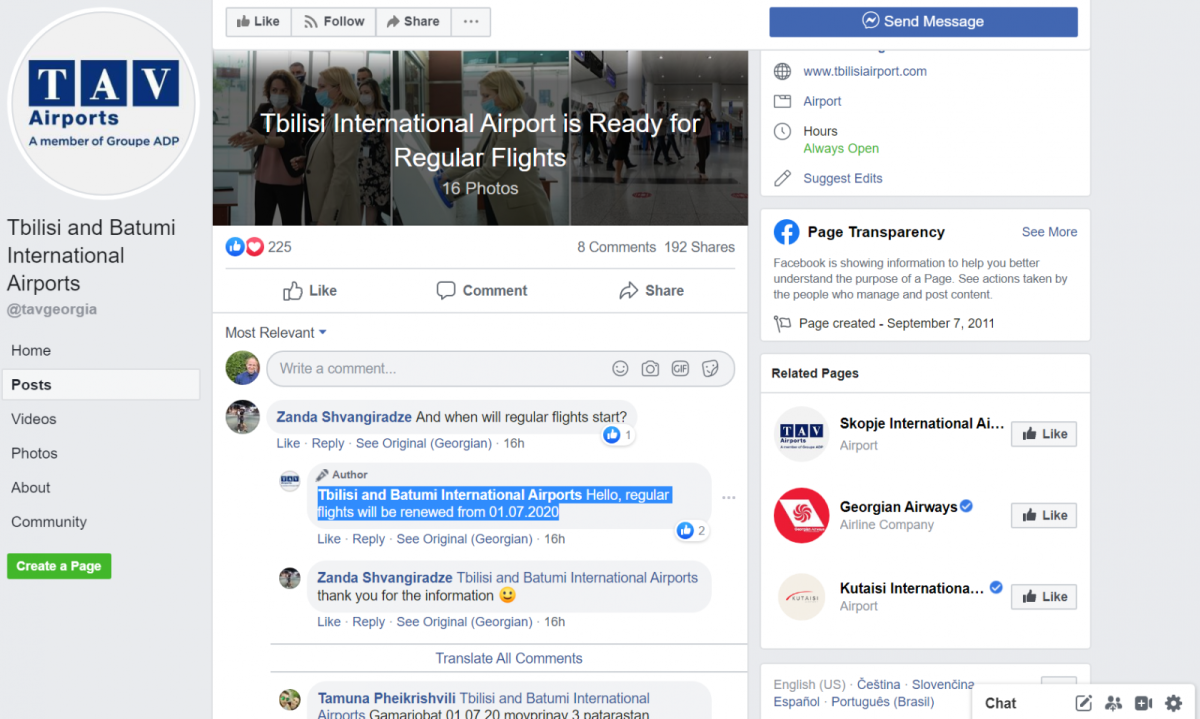Click the camera photo attachment icon
1200x719 pixels.
(x=650, y=369)
